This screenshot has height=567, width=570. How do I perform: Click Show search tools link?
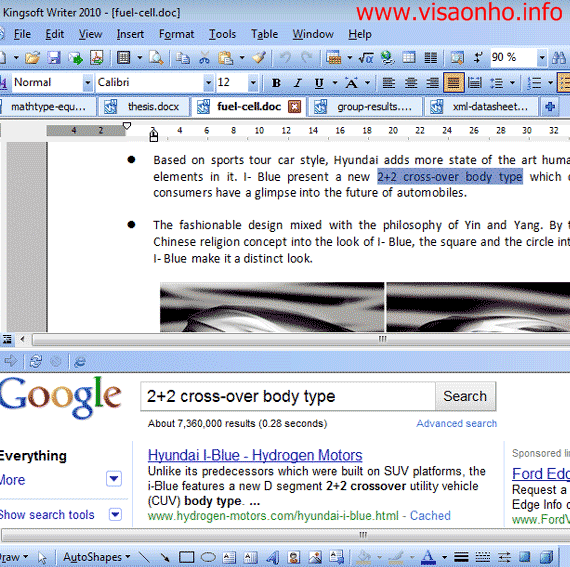pos(47,515)
